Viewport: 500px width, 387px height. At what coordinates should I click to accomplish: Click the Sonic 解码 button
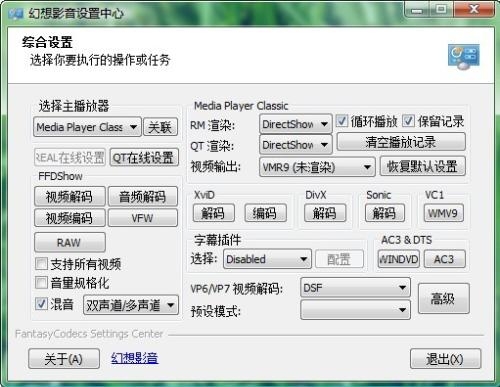click(385, 213)
